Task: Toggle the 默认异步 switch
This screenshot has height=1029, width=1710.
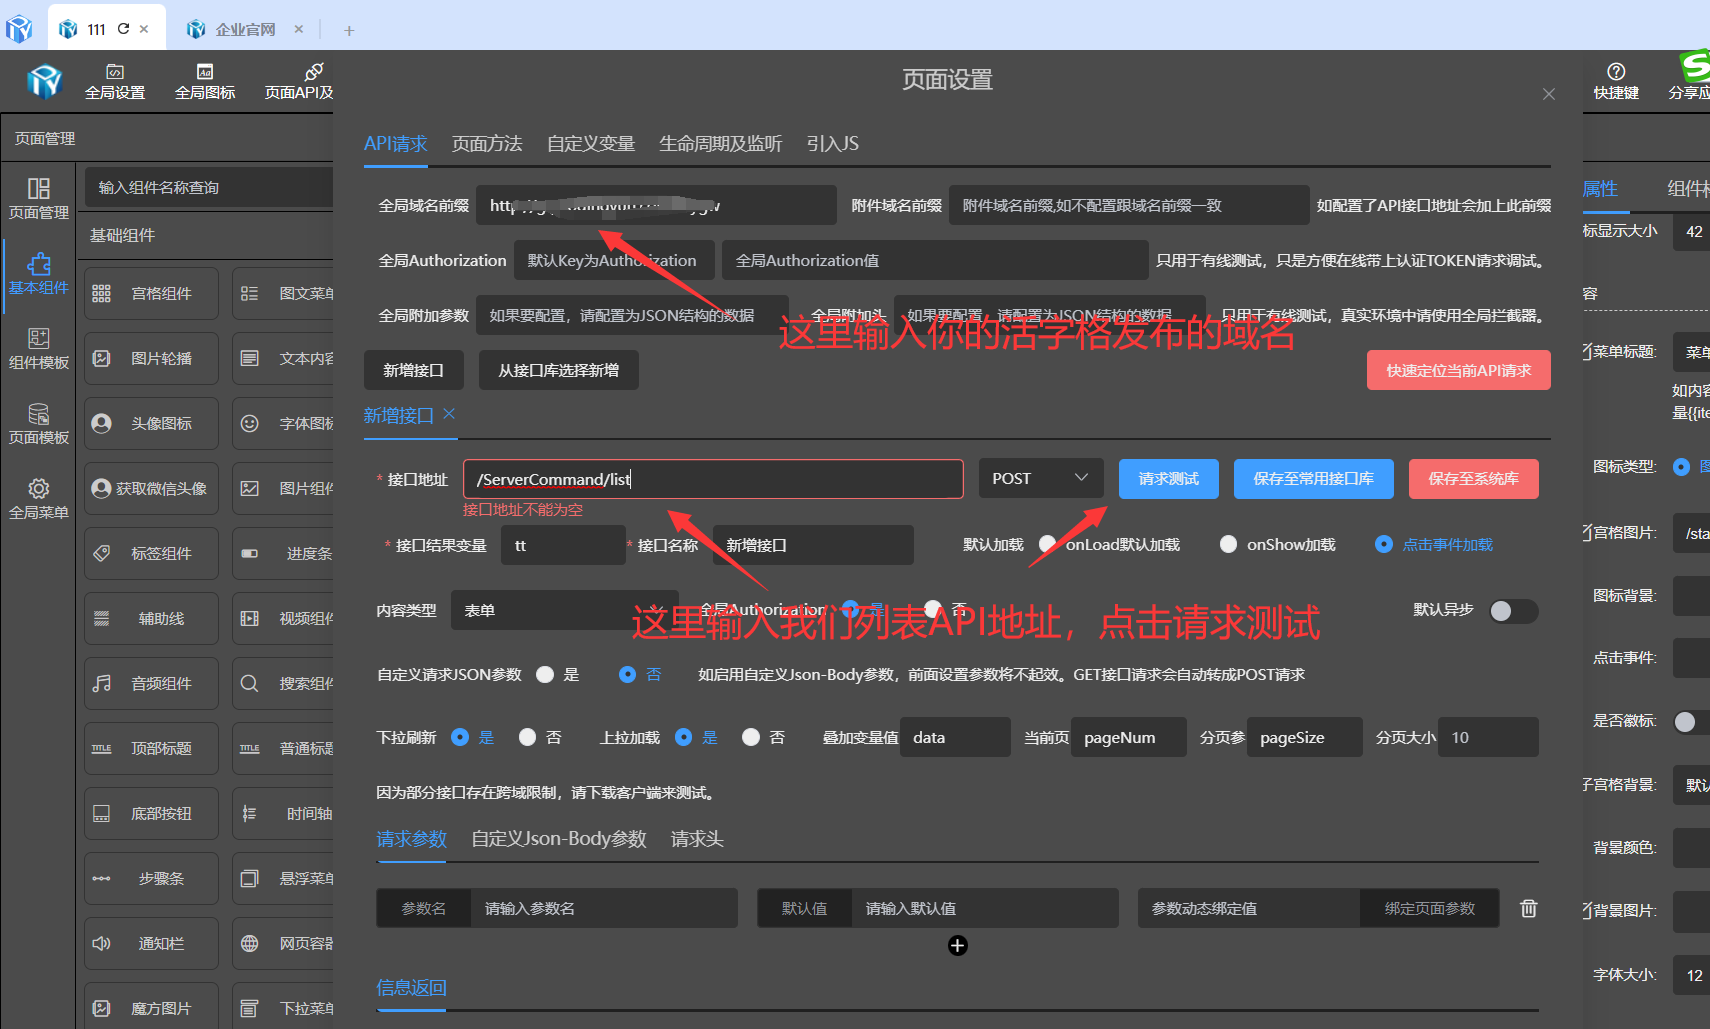Action: [x=1513, y=611]
